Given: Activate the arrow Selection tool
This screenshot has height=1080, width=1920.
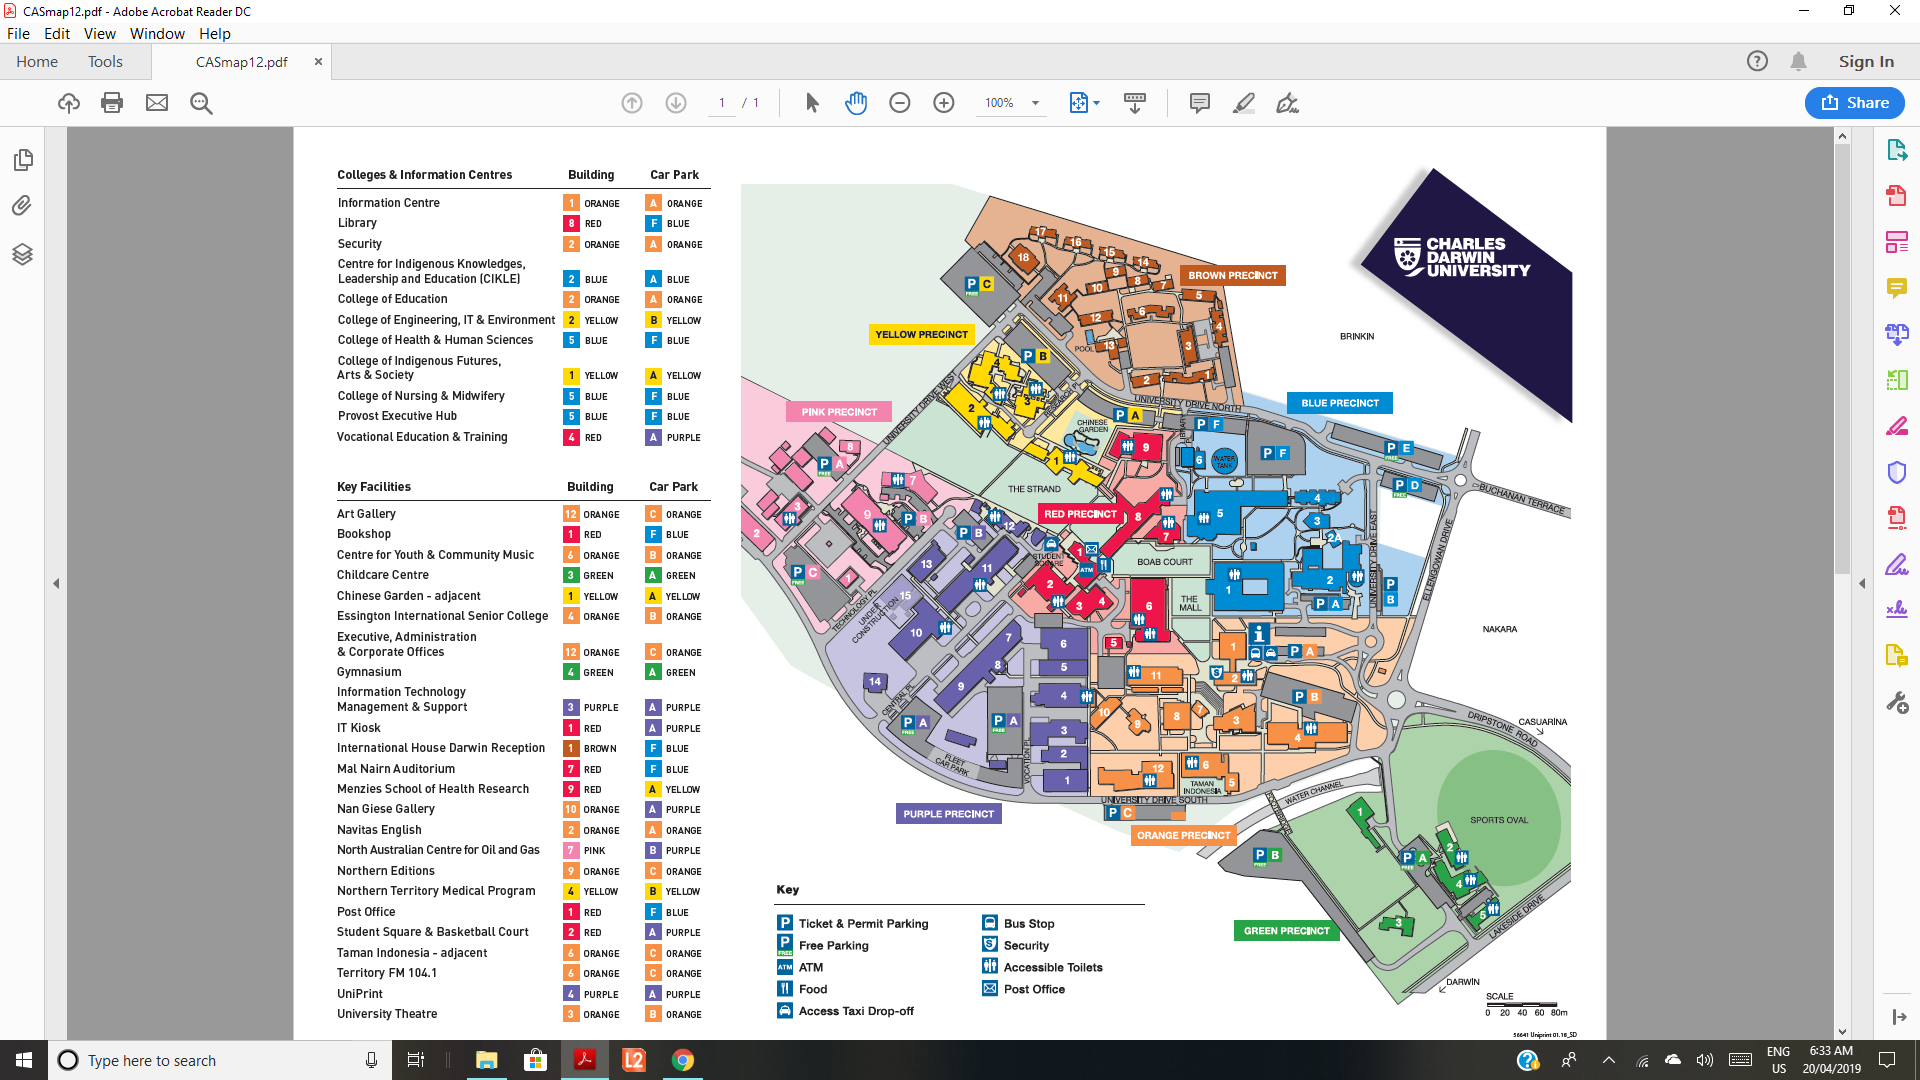Looking at the screenshot, I should coord(812,103).
